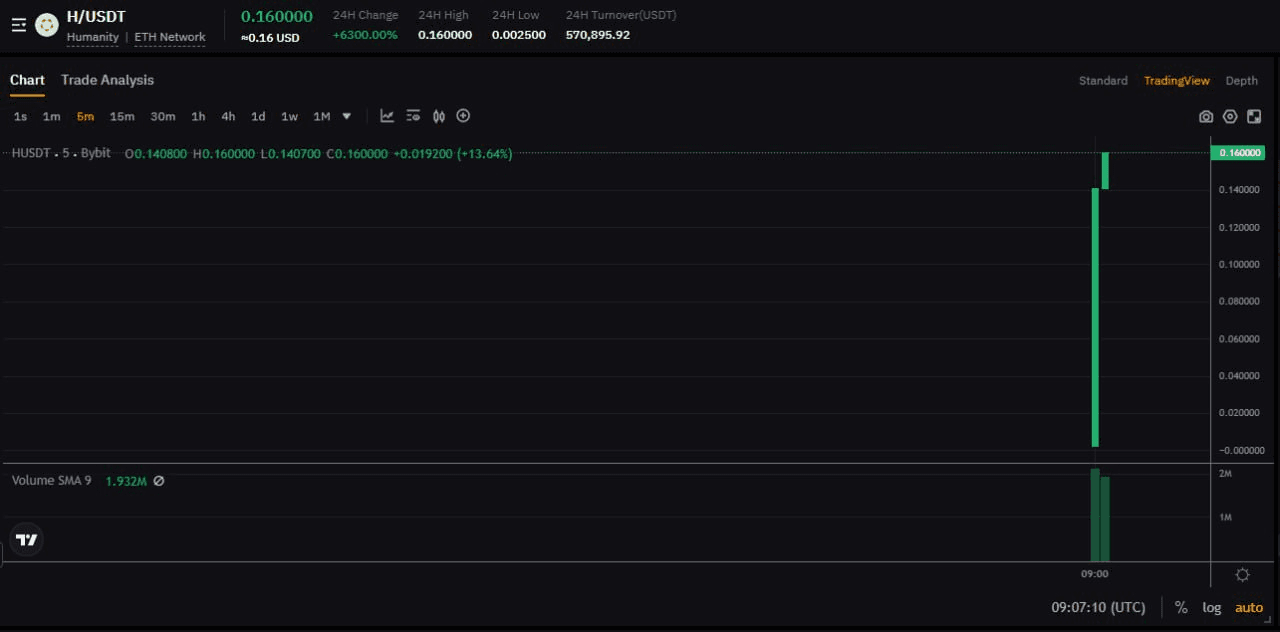Toggle auto scale mode
1280x632 pixels.
point(1249,607)
